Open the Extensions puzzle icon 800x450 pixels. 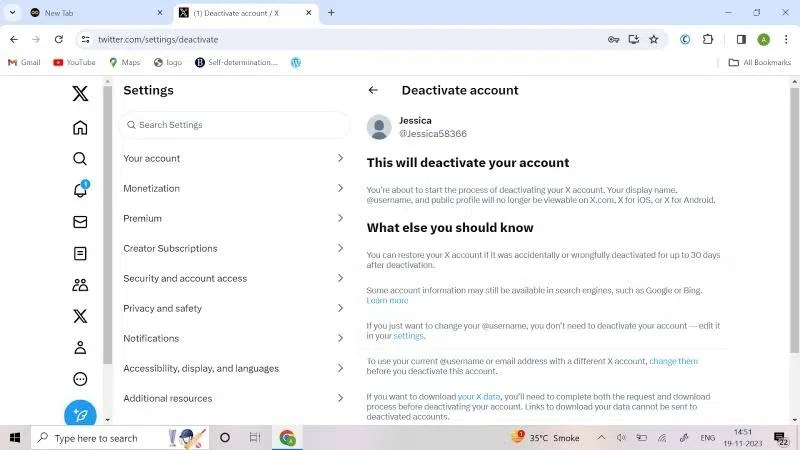tap(708, 39)
